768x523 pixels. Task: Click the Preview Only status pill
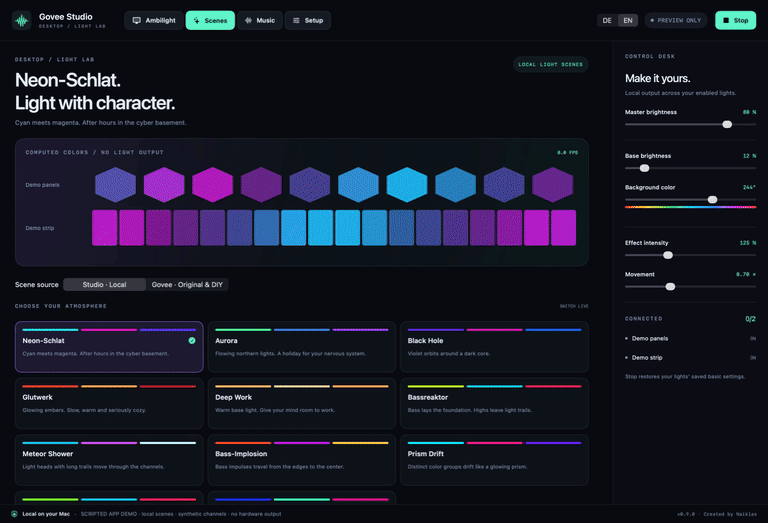[x=675, y=21]
